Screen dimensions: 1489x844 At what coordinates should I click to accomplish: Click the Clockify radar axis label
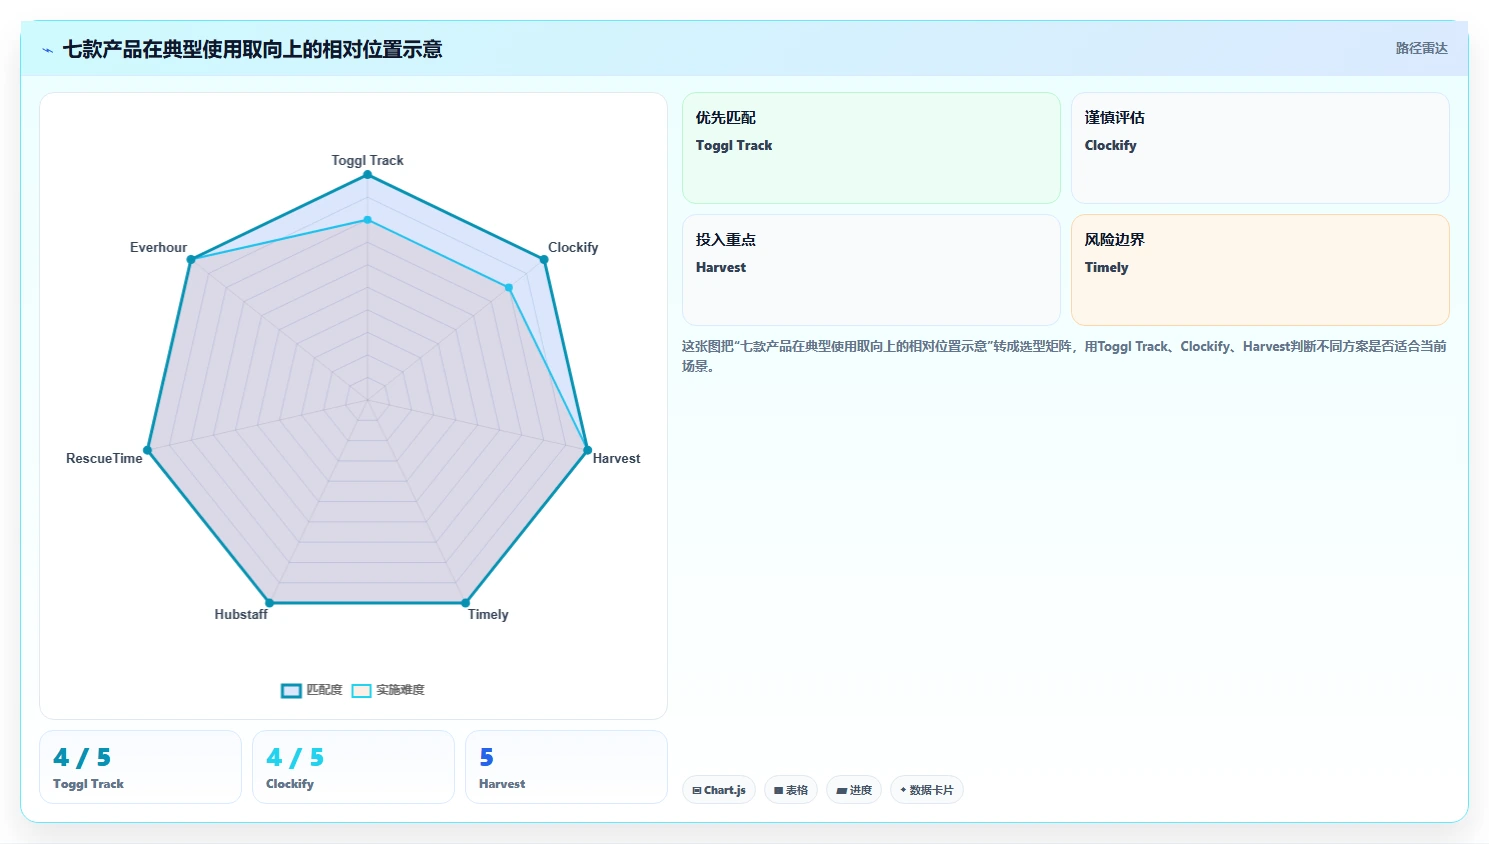[x=573, y=247]
